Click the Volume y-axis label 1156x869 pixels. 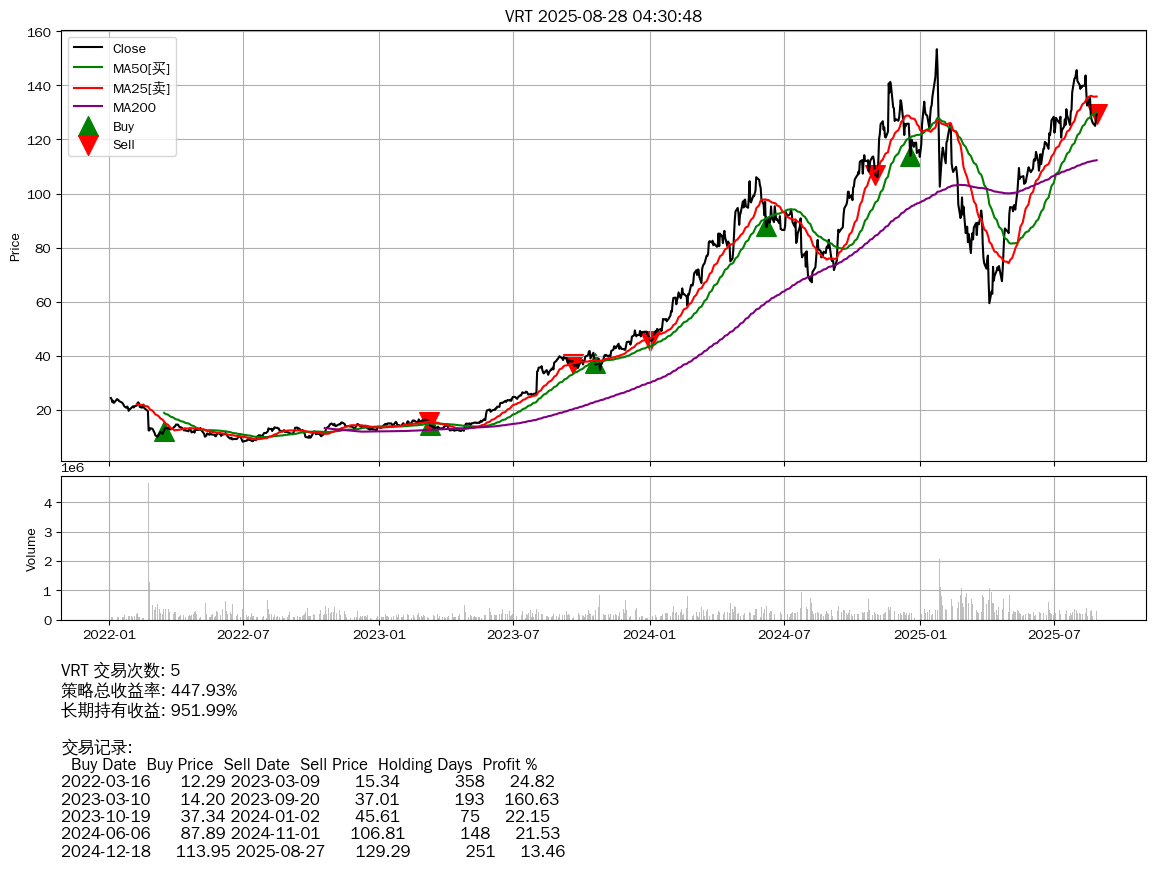click(30, 549)
